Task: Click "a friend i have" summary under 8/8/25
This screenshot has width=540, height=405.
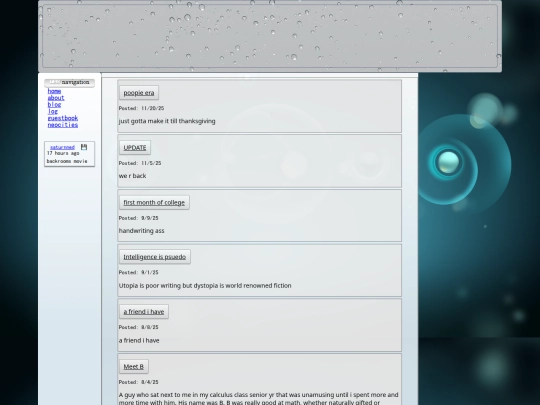Action: pos(139,340)
